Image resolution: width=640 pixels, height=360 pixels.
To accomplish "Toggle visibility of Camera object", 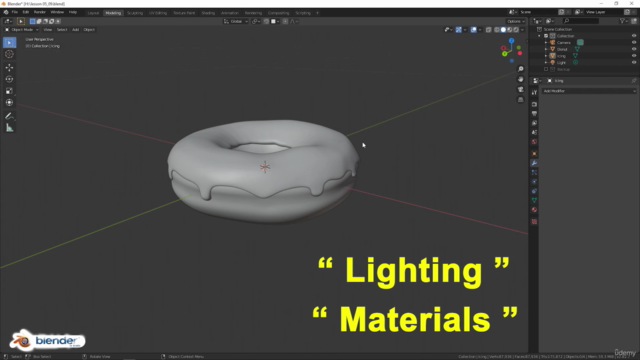I will click(x=634, y=42).
